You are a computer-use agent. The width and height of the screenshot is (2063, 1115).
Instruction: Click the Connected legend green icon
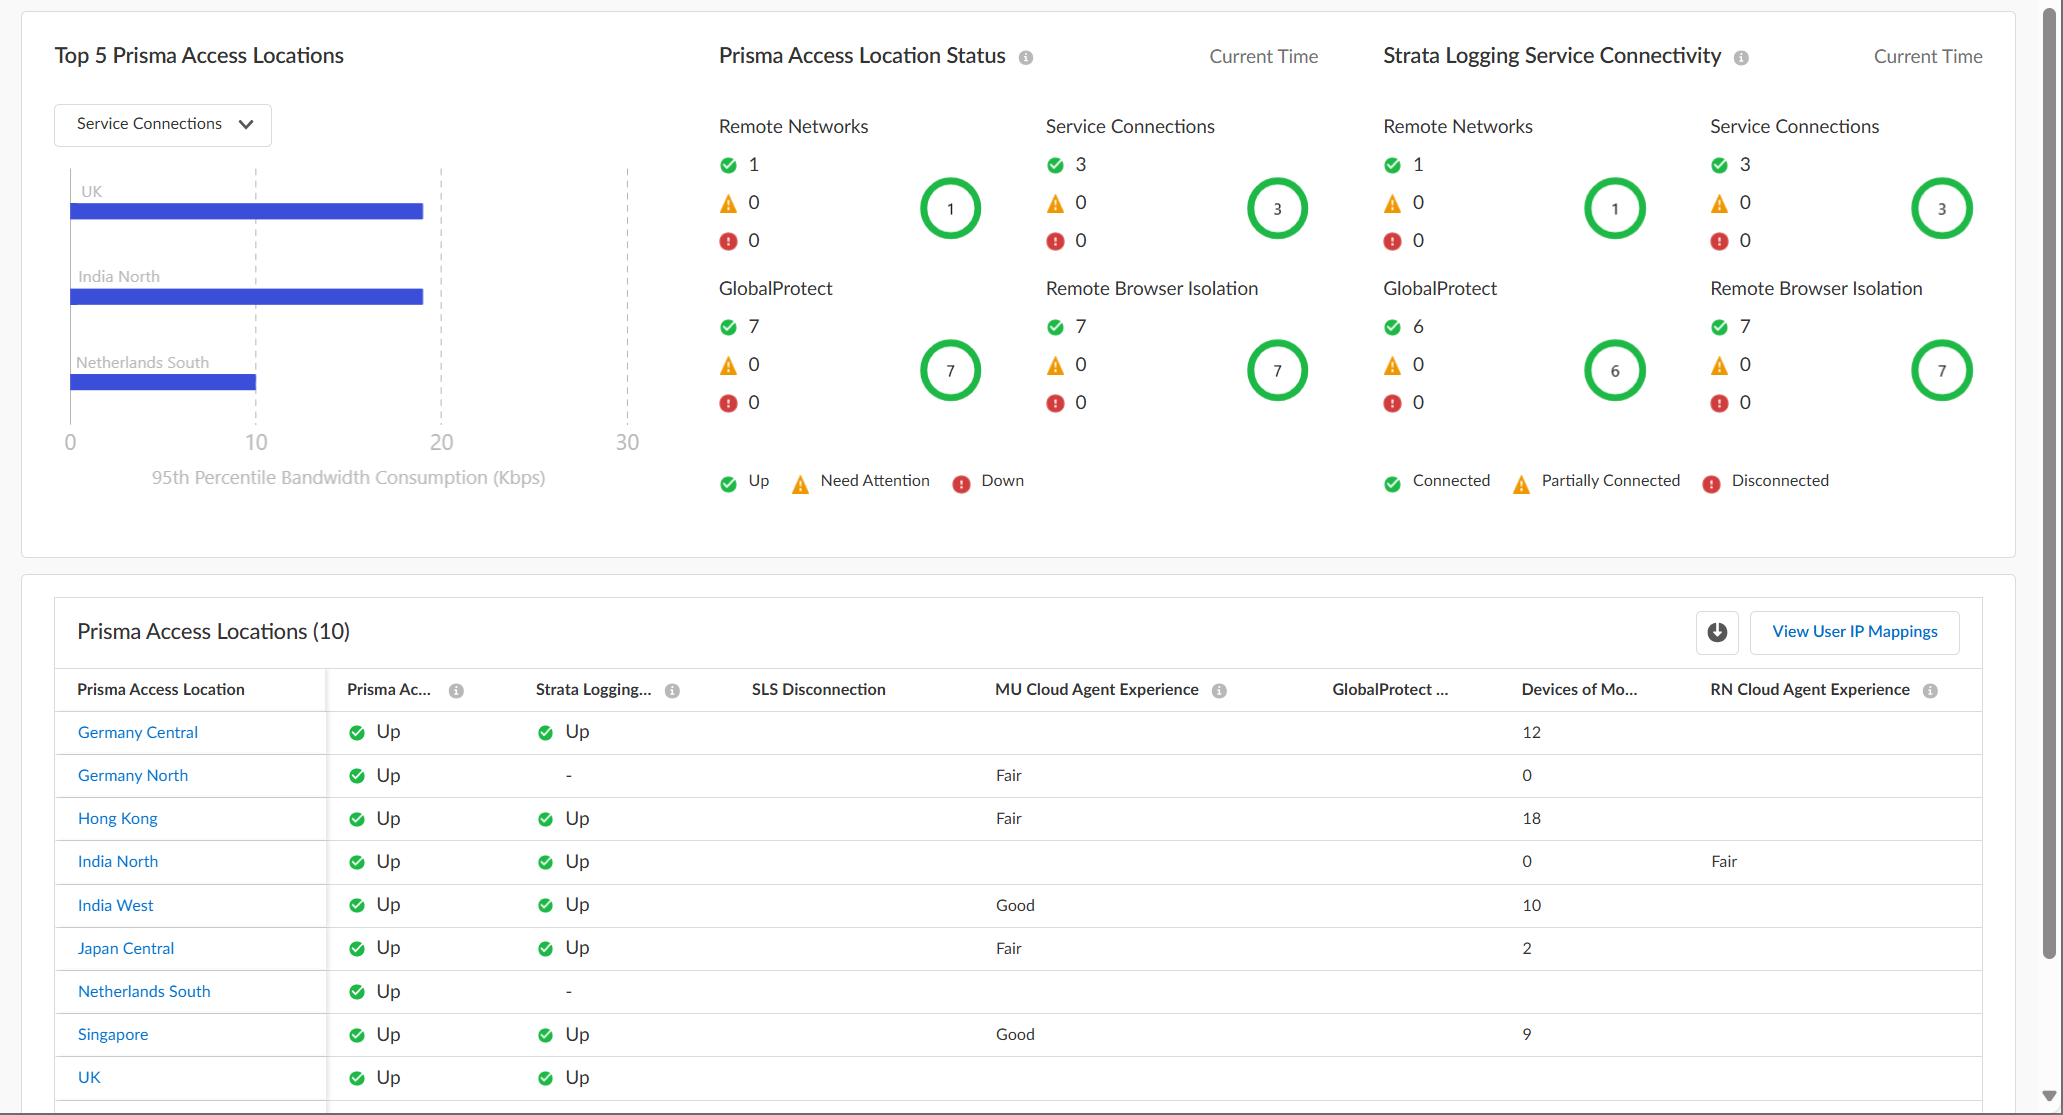(1392, 484)
